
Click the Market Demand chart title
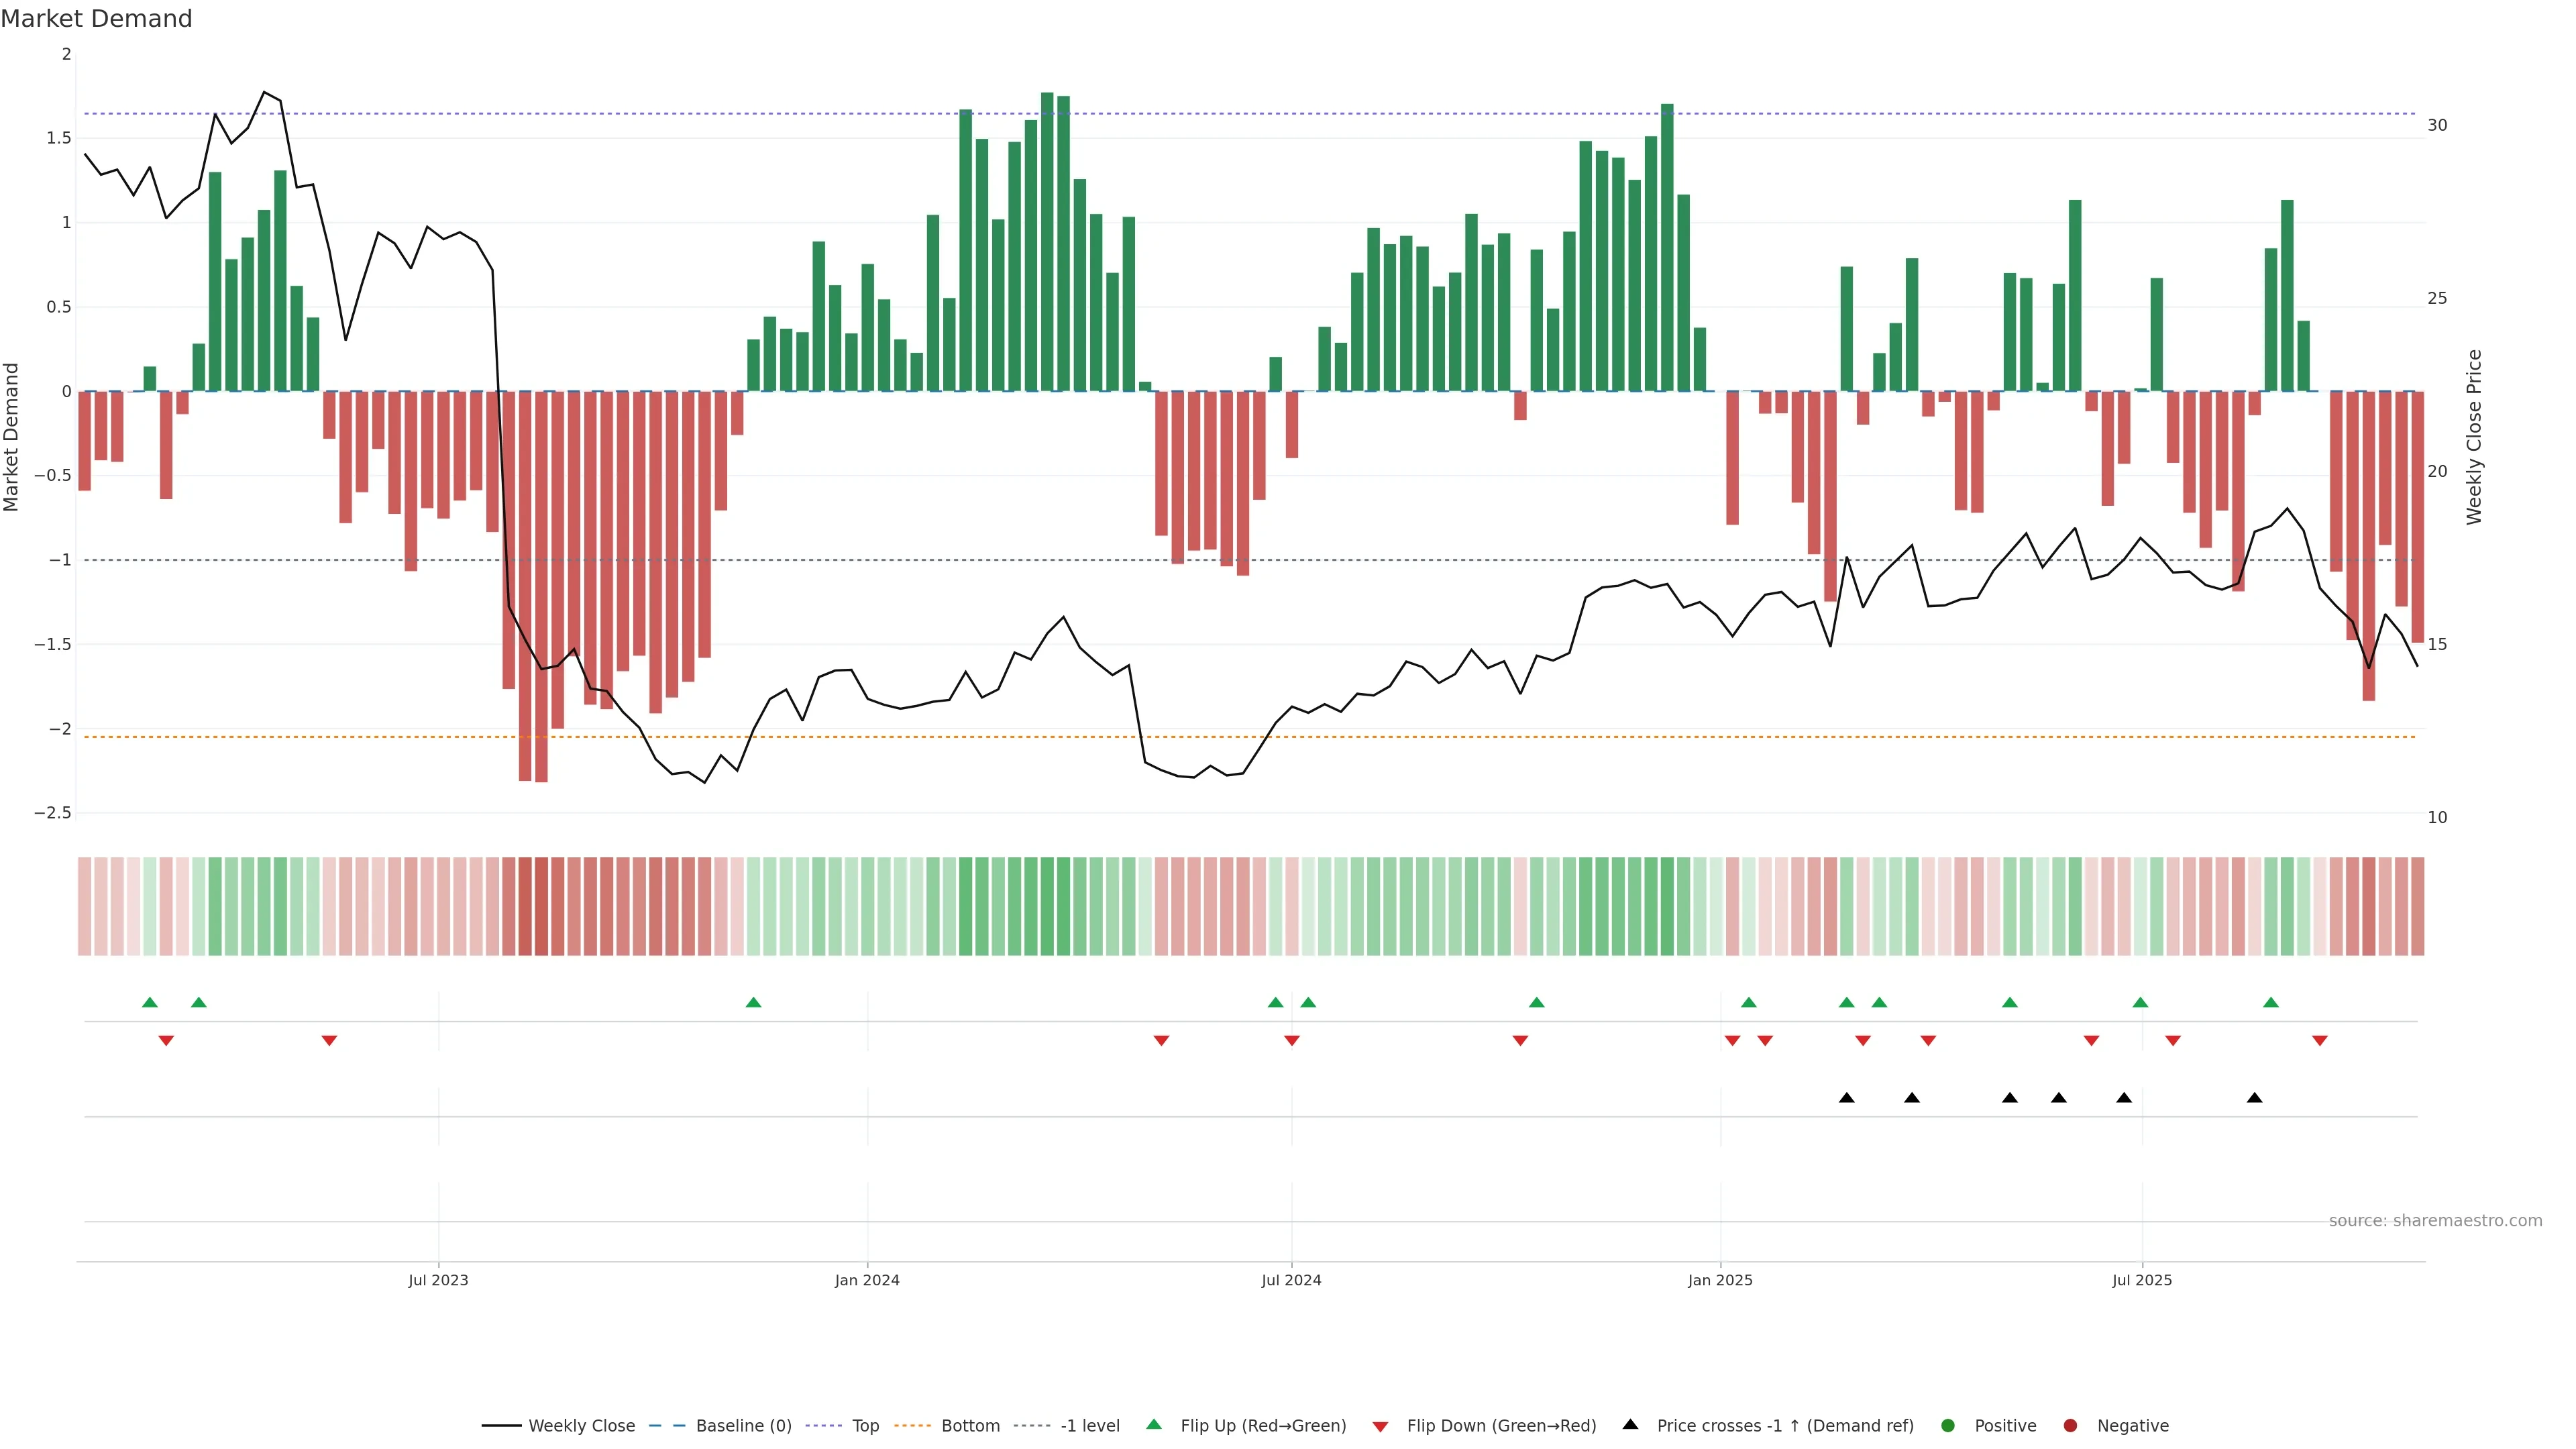(96, 19)
